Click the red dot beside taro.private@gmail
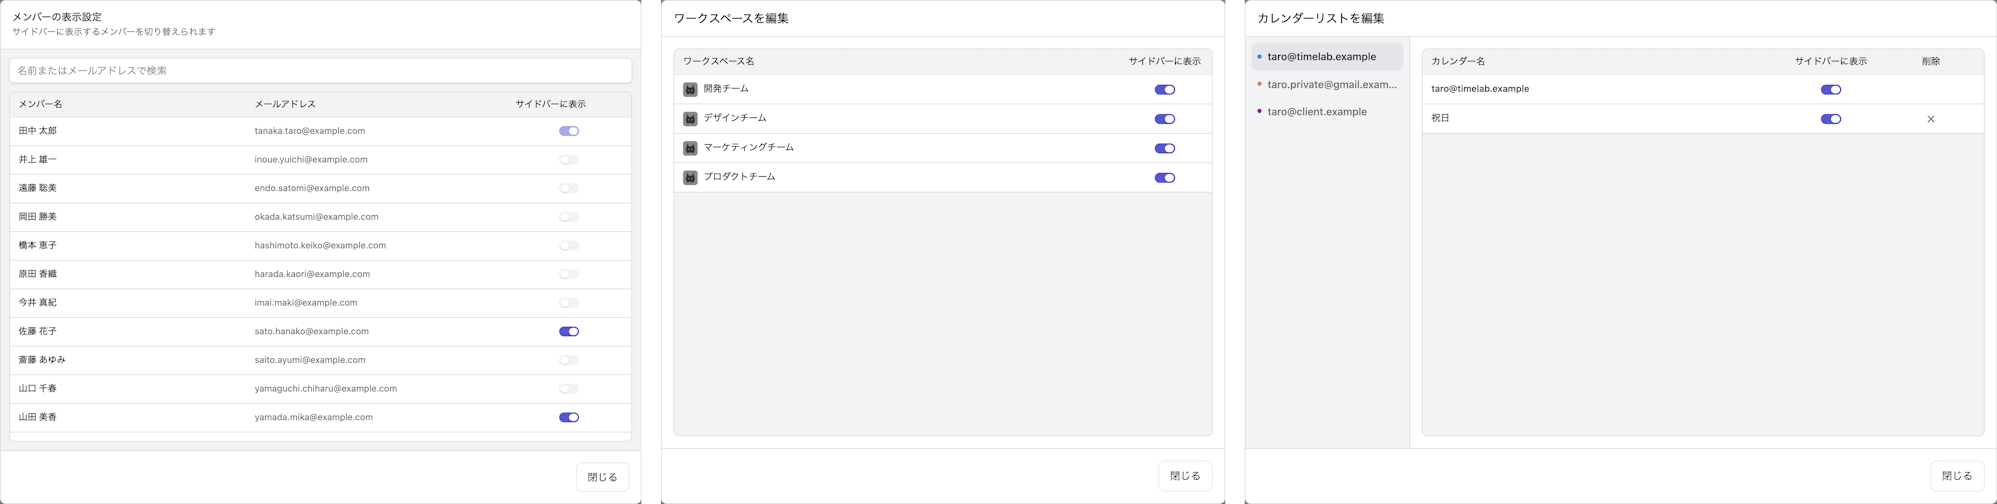Viewport: 1997px width, 504px height. pos(1259,84)
